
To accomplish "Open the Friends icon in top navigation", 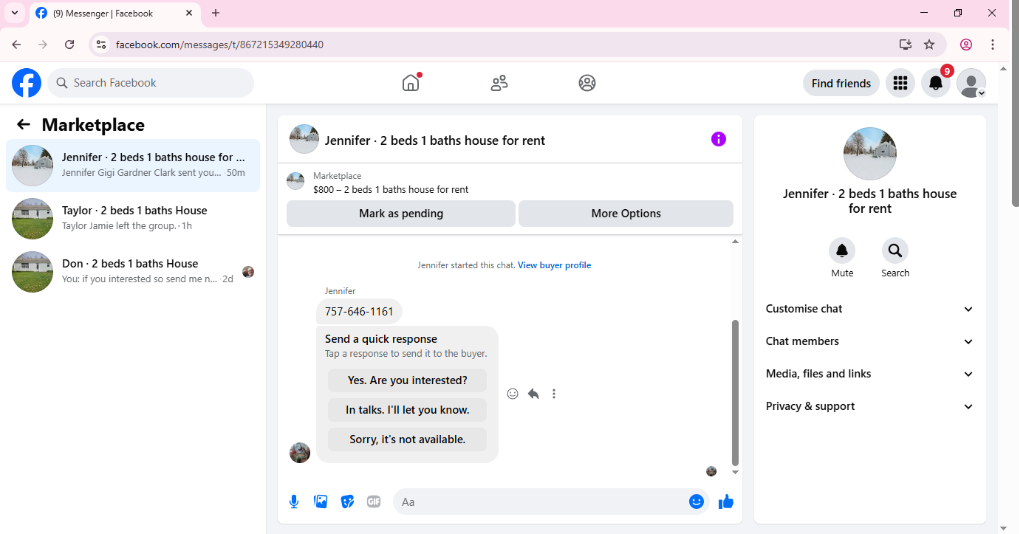I will [x=499, y=83].
